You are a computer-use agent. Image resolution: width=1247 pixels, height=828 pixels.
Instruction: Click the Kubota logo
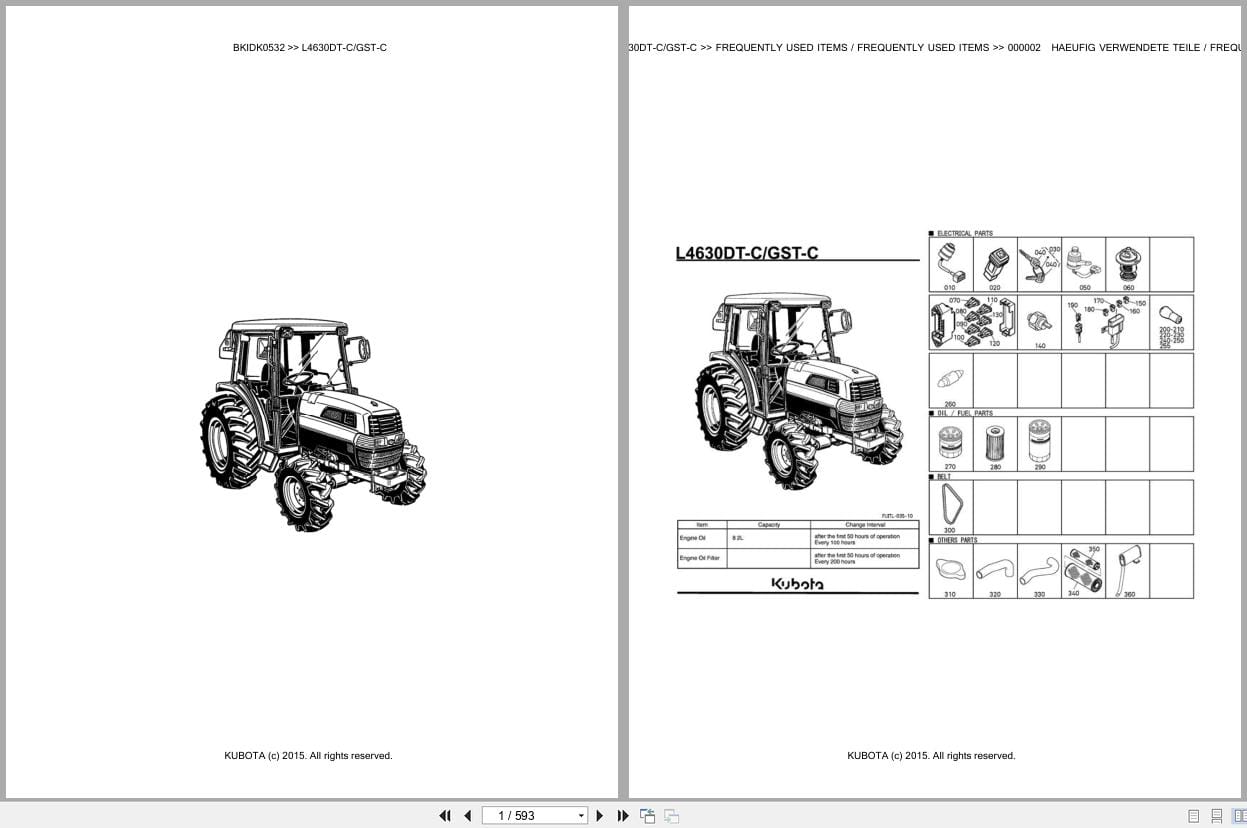tap(797, 584)
